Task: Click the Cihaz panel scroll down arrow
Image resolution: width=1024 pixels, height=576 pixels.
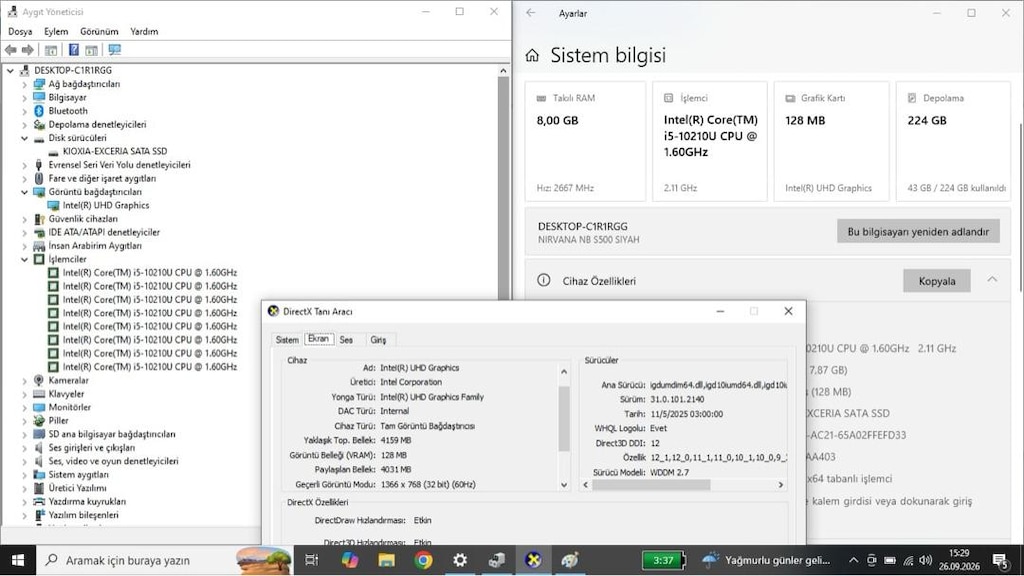Action: tap(564, 485)
